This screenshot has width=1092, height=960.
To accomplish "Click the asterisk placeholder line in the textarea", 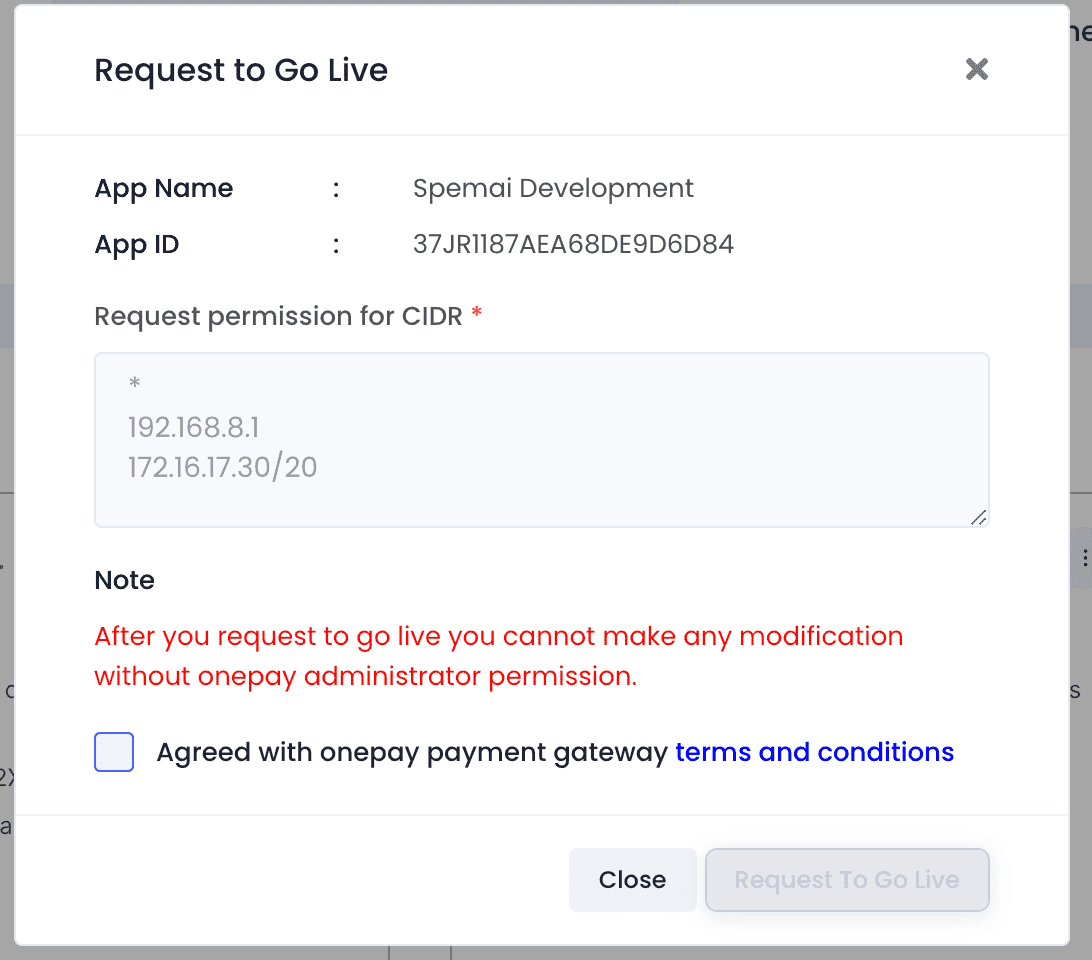I will click(x=135, y=384).
